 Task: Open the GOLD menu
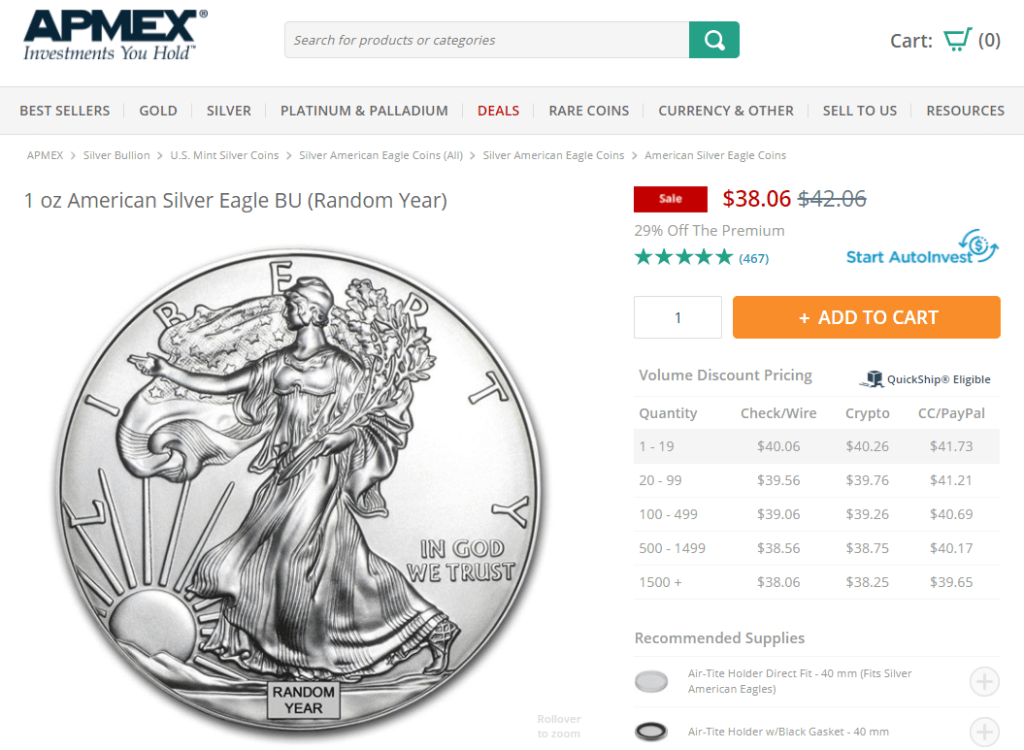[158, 110]
